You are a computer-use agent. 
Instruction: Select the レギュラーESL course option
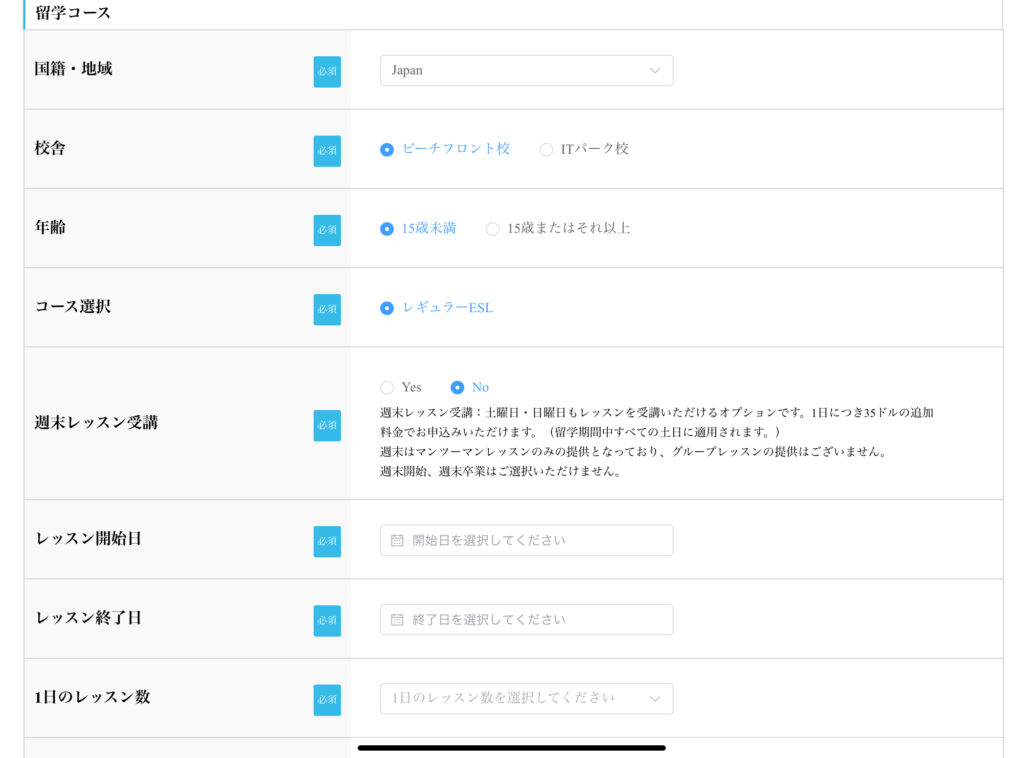pos(387,308)
